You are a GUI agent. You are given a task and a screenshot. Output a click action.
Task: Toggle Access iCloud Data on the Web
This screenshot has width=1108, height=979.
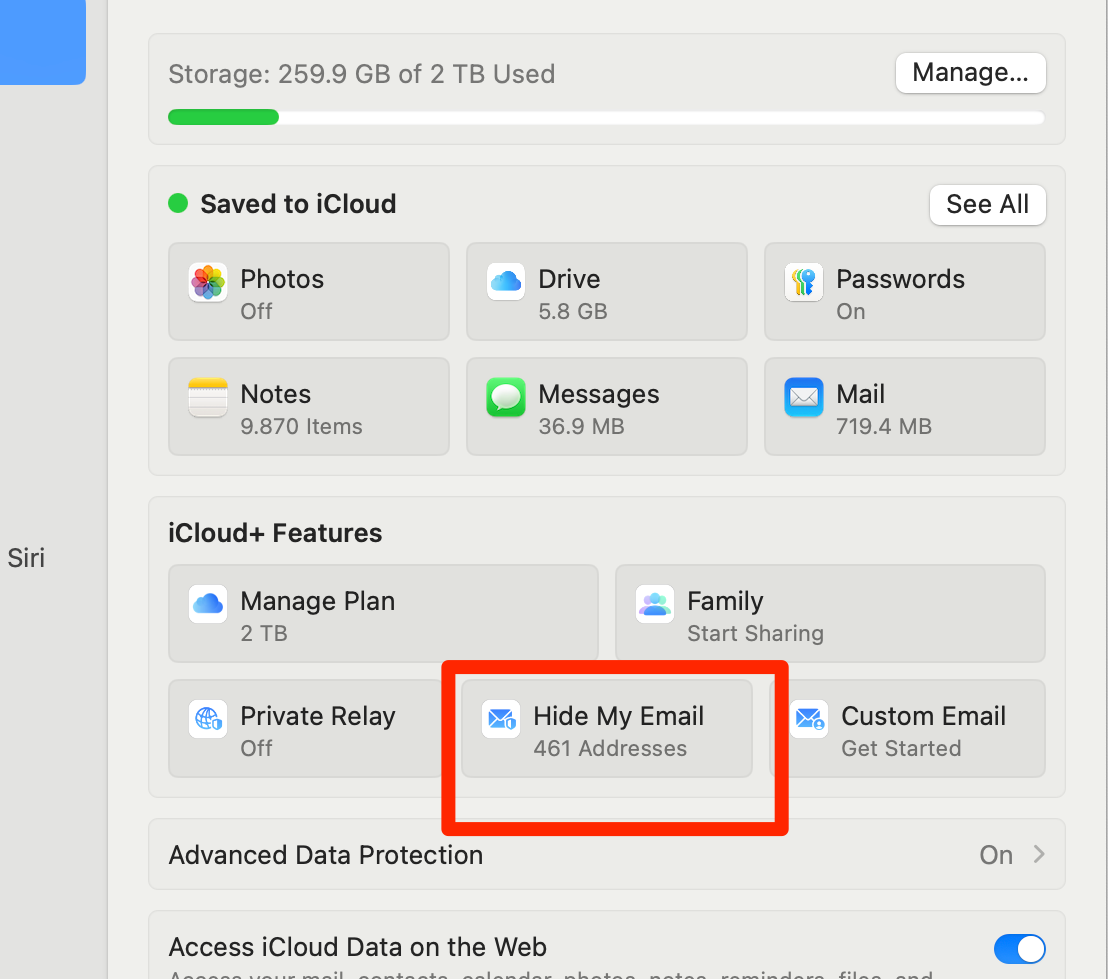coord(1019,949)
